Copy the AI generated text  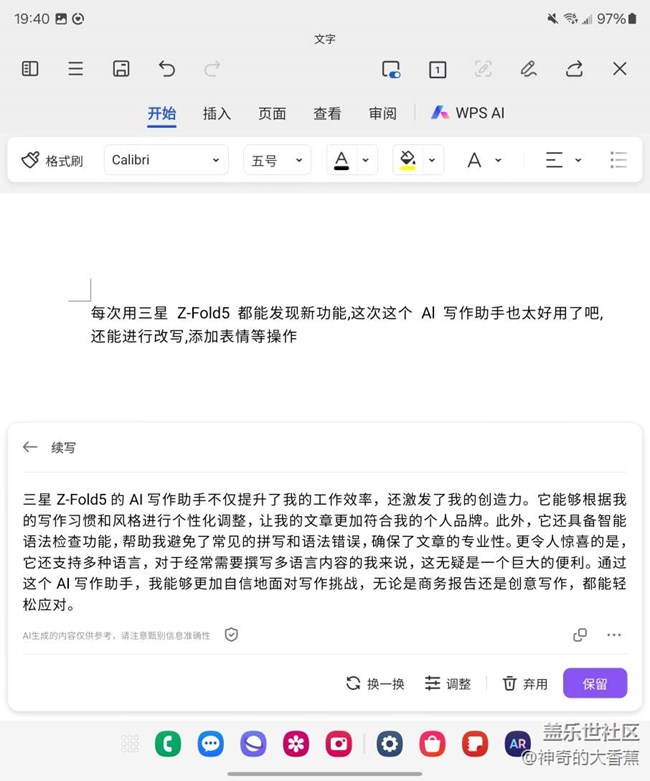point(580,635)
